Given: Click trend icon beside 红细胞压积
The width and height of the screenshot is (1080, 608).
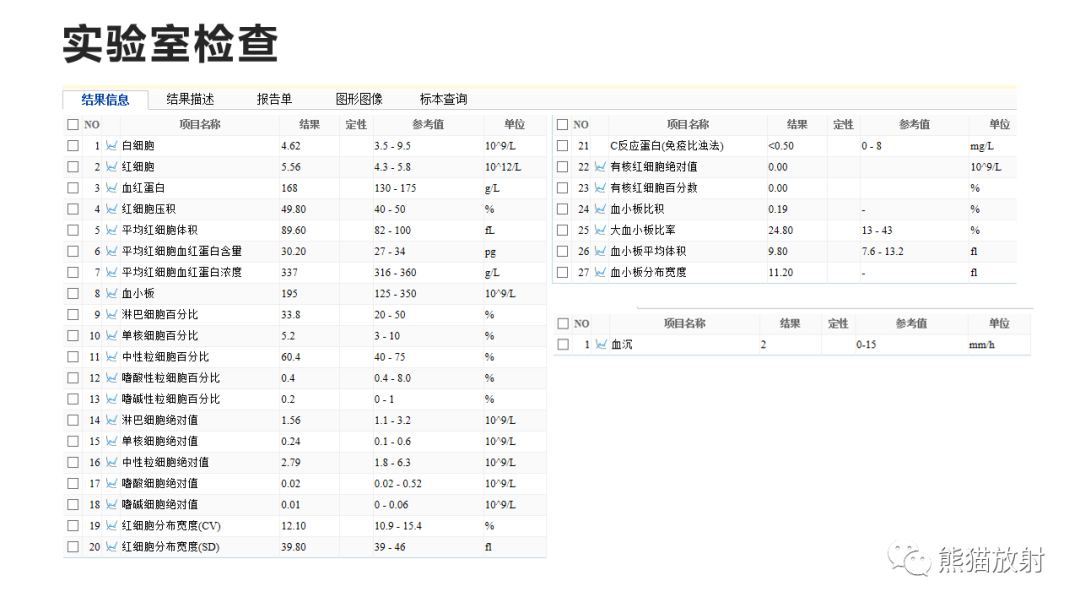Looking at the screenshot, I should 112,209.
